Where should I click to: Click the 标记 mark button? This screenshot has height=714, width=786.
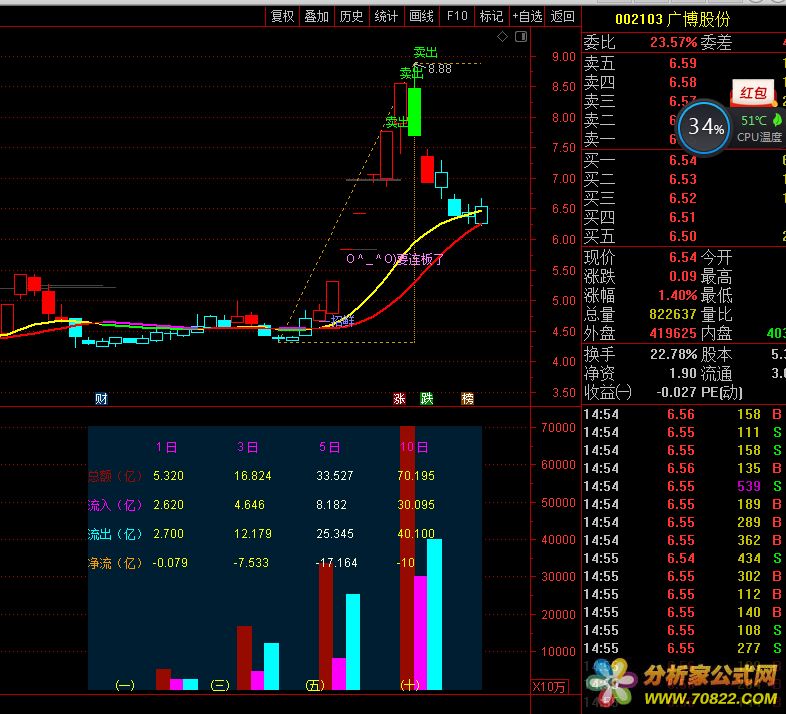pyautogui.click(x=491, y=17)
